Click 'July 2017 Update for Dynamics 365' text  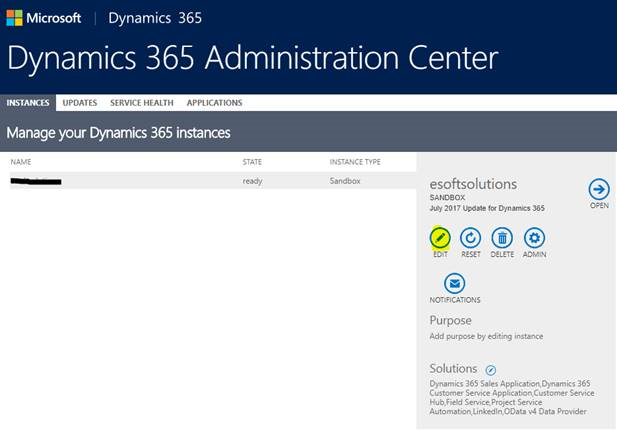pyautogui.click(x=487, y=208)
